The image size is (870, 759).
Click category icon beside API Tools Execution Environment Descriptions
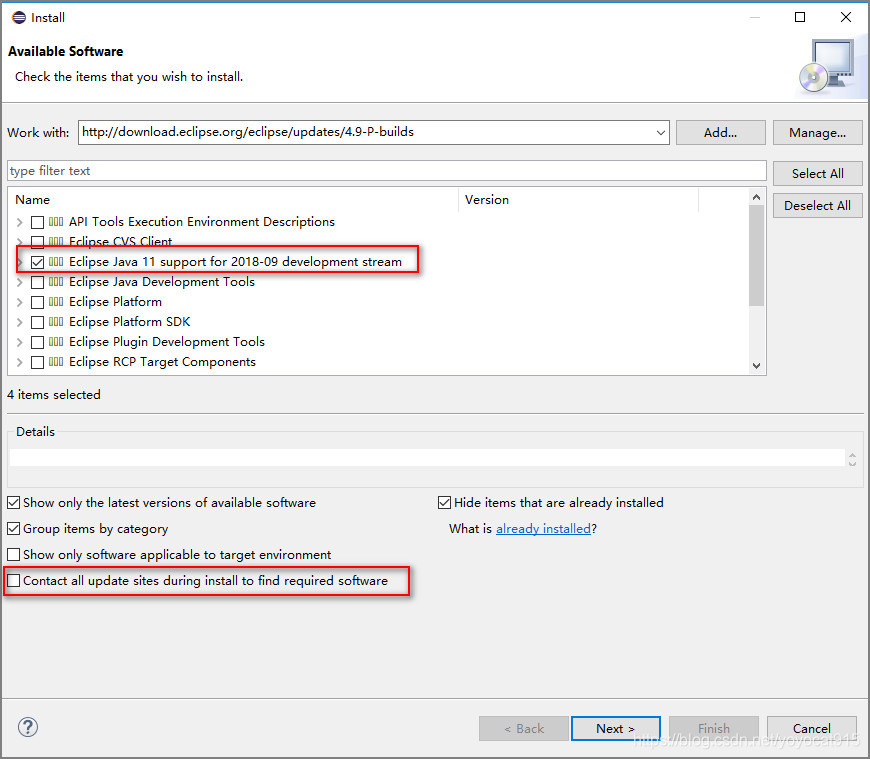(x=56, y=221)
